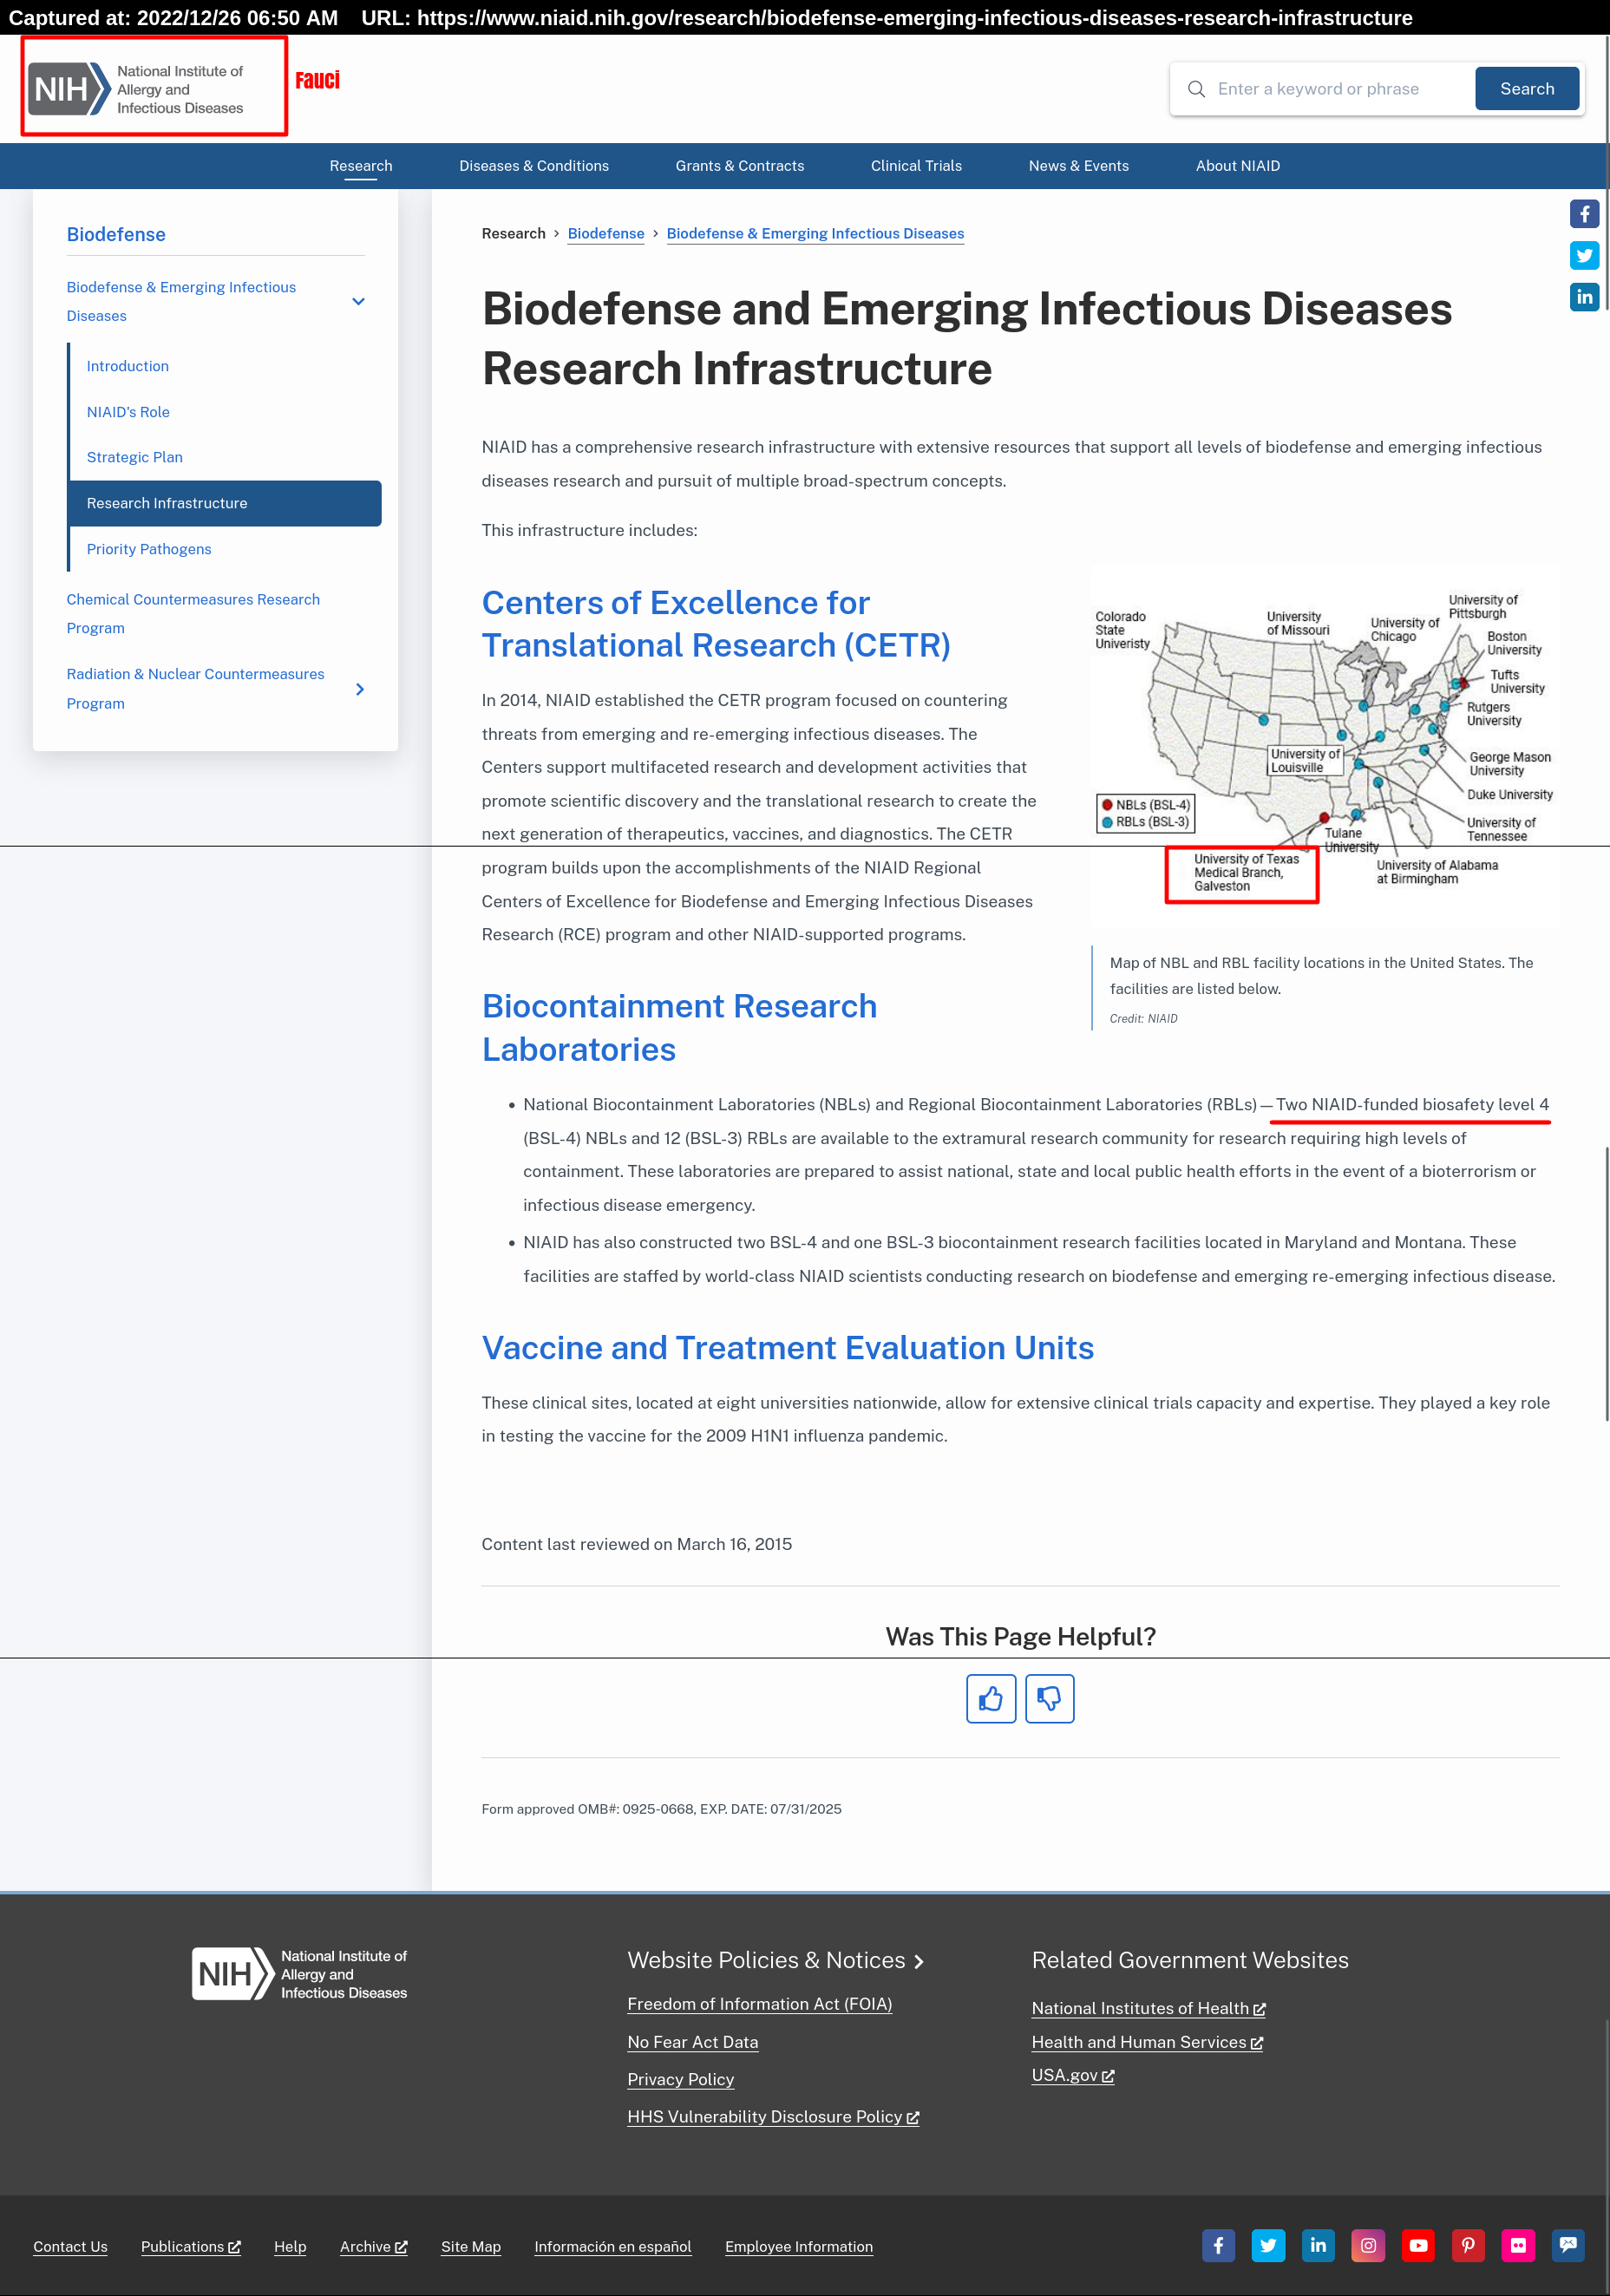Open Clinical Trials nav menu

(x=916, y=166)
